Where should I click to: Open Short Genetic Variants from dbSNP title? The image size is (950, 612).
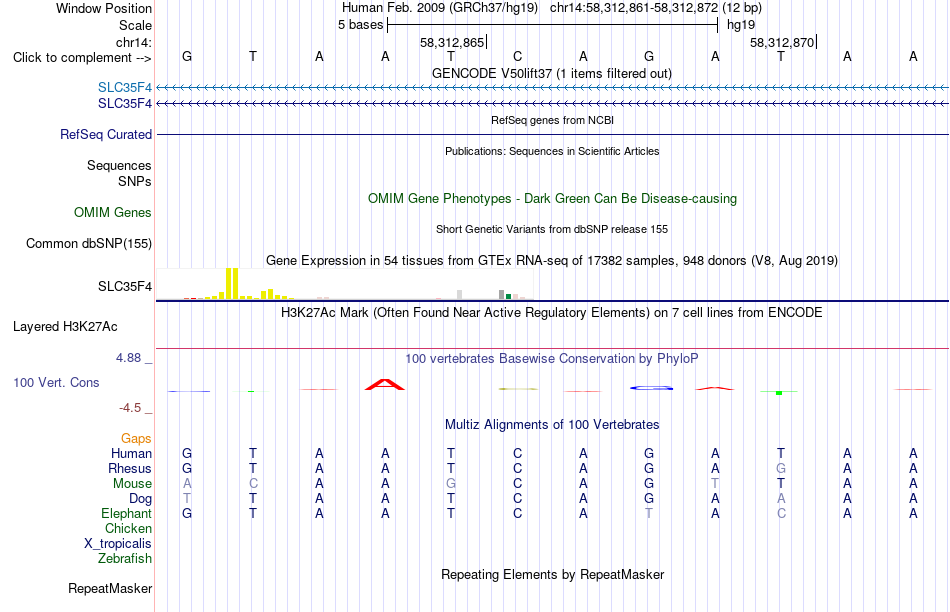[552, 229]
